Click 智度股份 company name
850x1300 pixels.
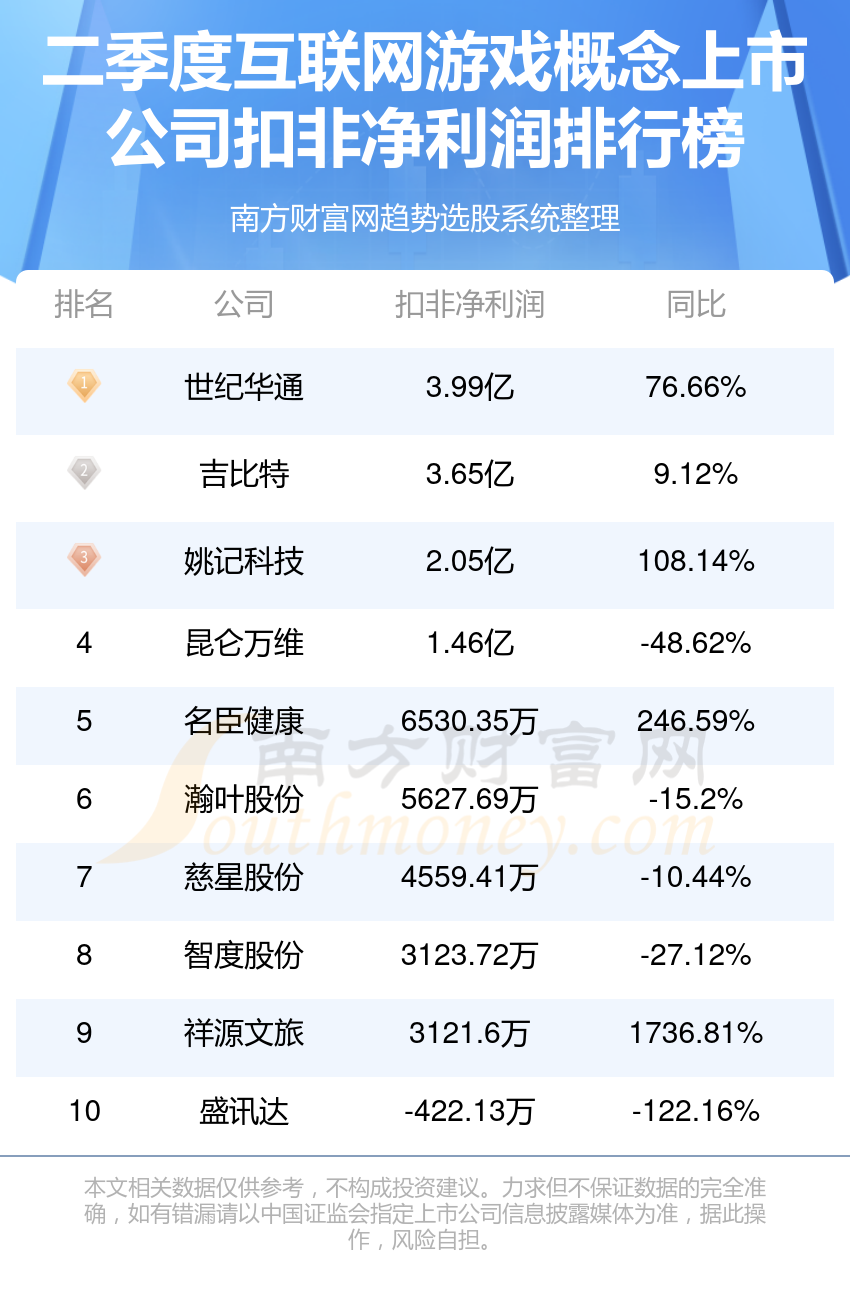(x=244, y=955)
